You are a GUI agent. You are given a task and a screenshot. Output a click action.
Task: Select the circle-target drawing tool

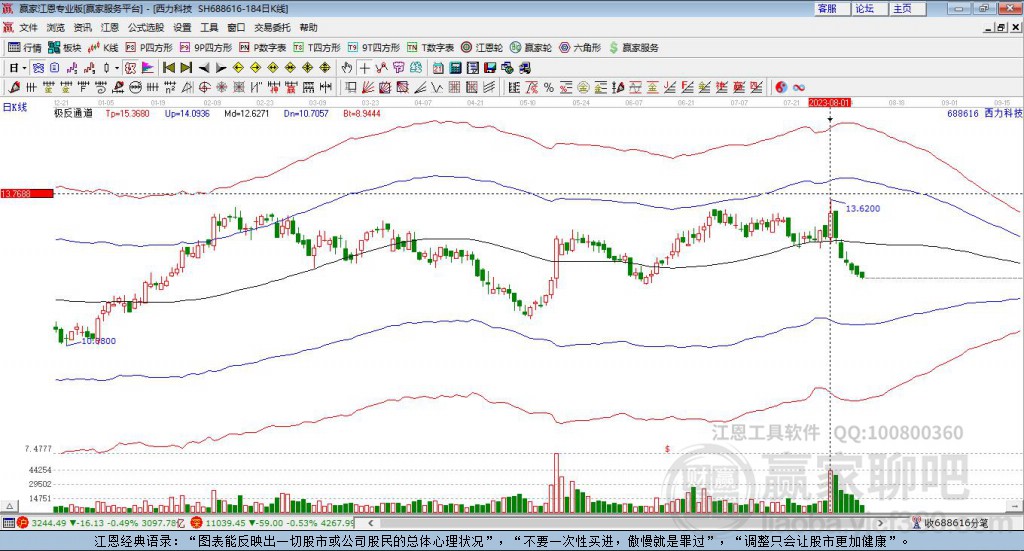tap(204, 87)
